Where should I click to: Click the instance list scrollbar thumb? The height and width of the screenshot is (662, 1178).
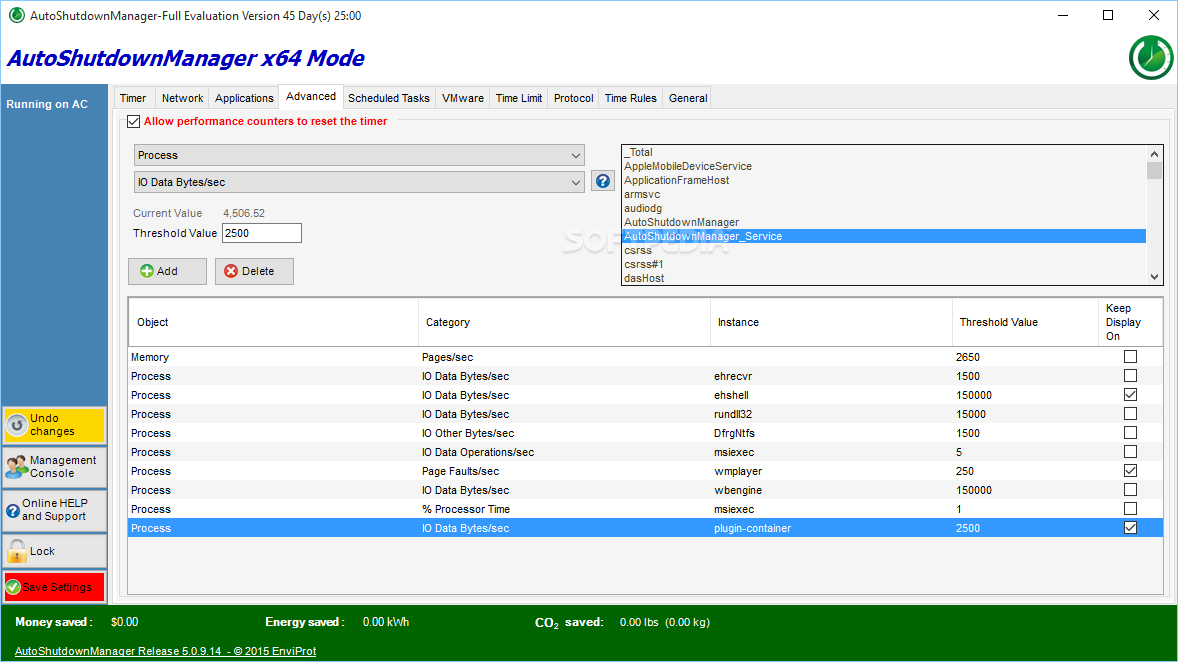click(x=1154, y=170)
